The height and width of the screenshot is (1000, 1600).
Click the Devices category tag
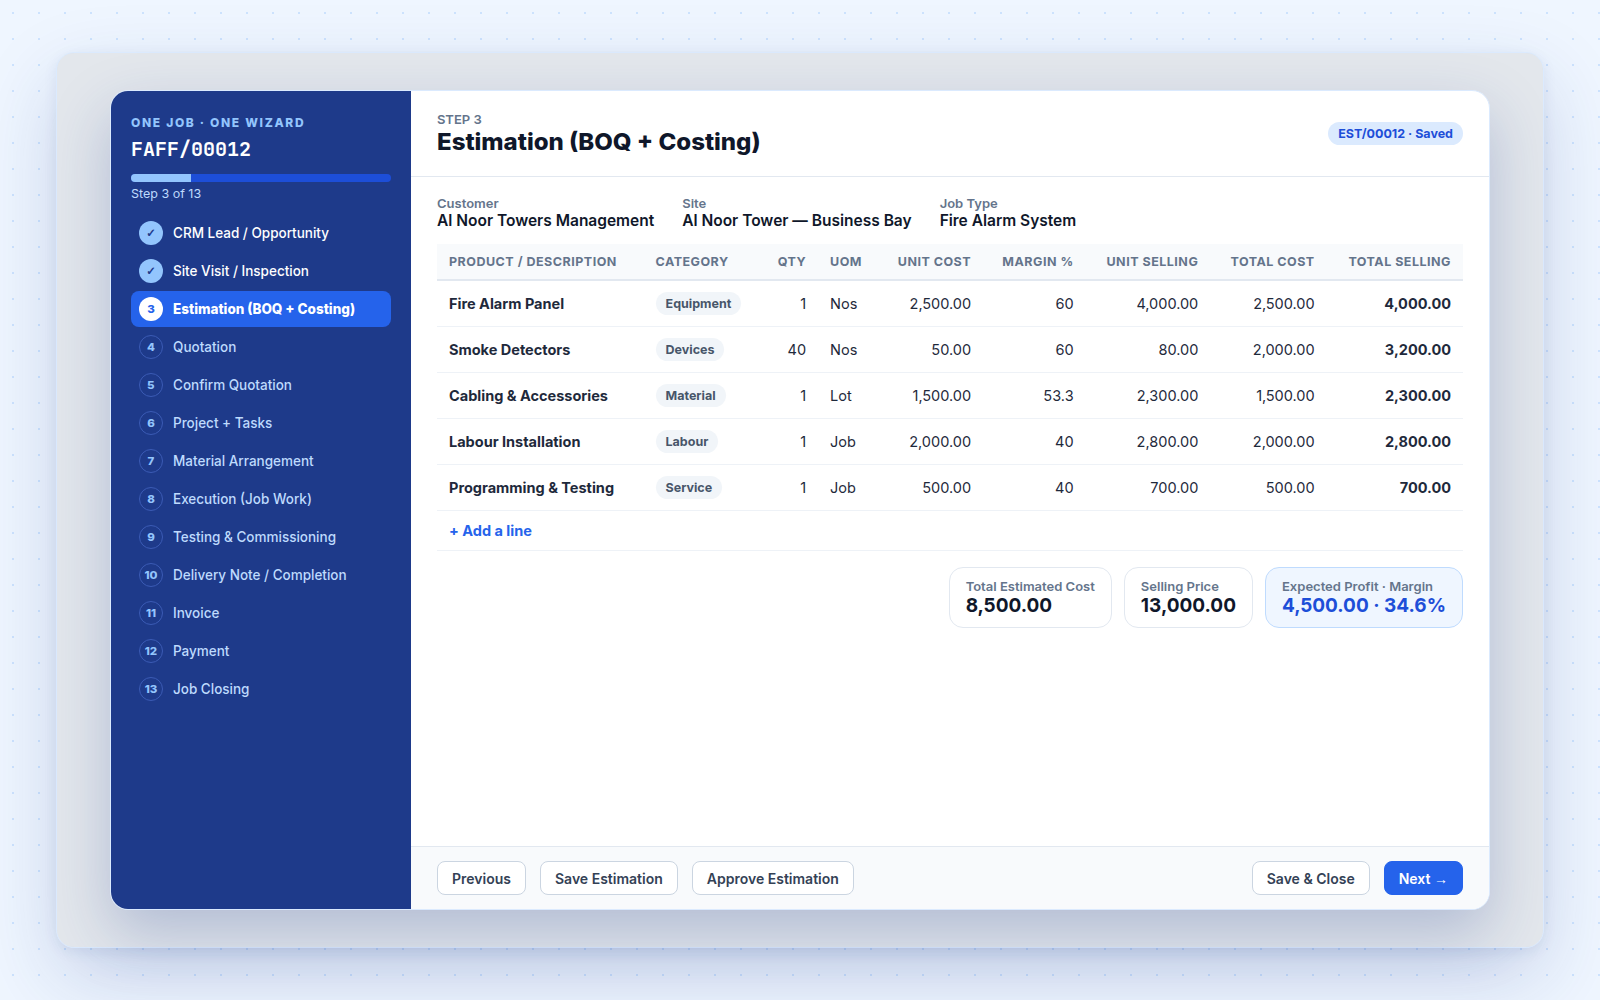(x=690, y=350)
